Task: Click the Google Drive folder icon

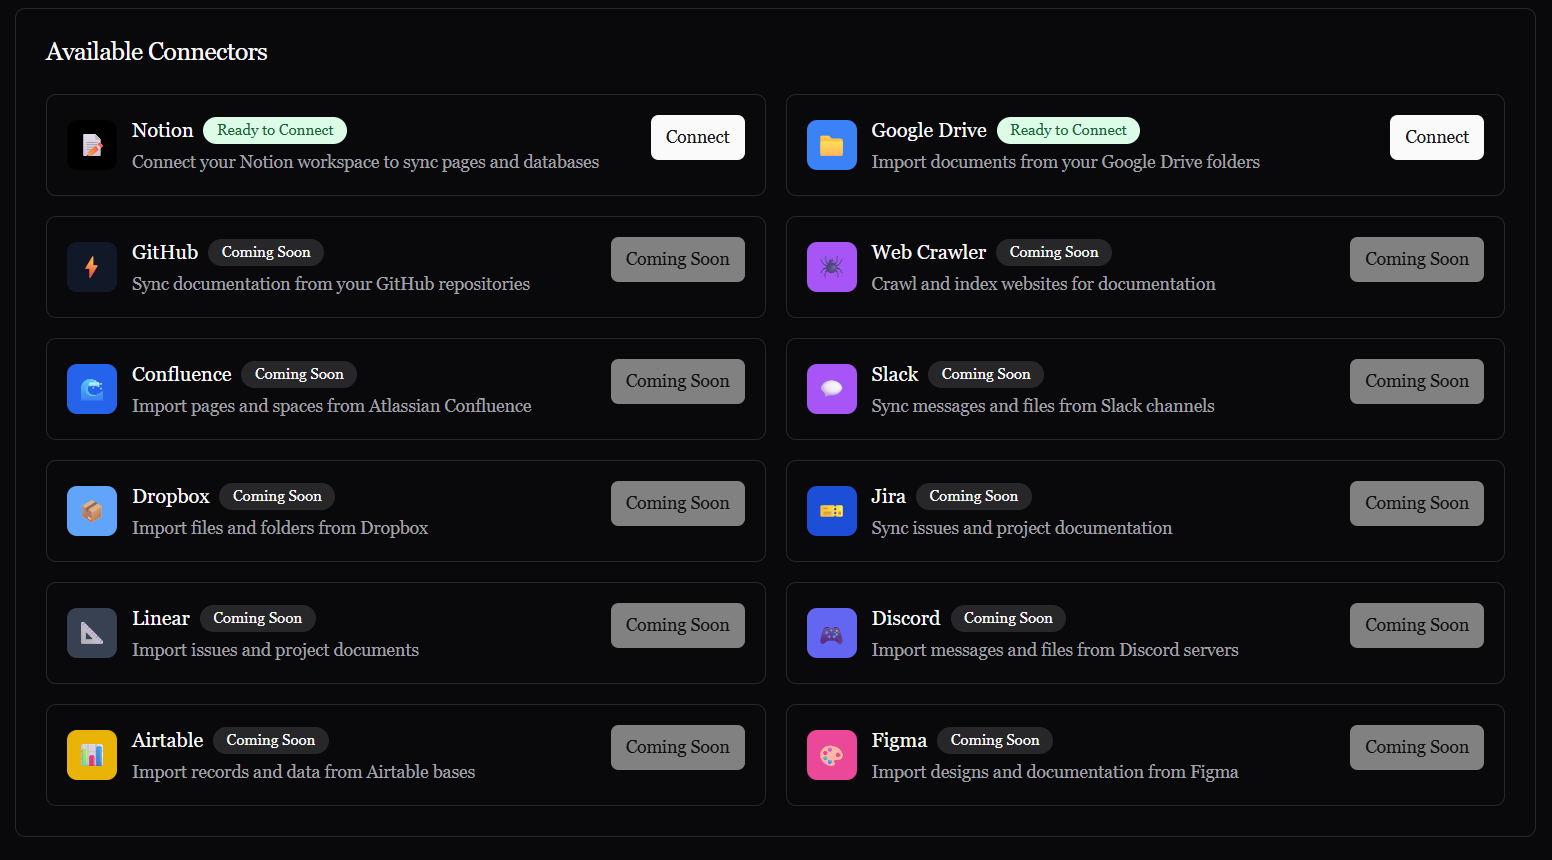Action: [832, 145]
